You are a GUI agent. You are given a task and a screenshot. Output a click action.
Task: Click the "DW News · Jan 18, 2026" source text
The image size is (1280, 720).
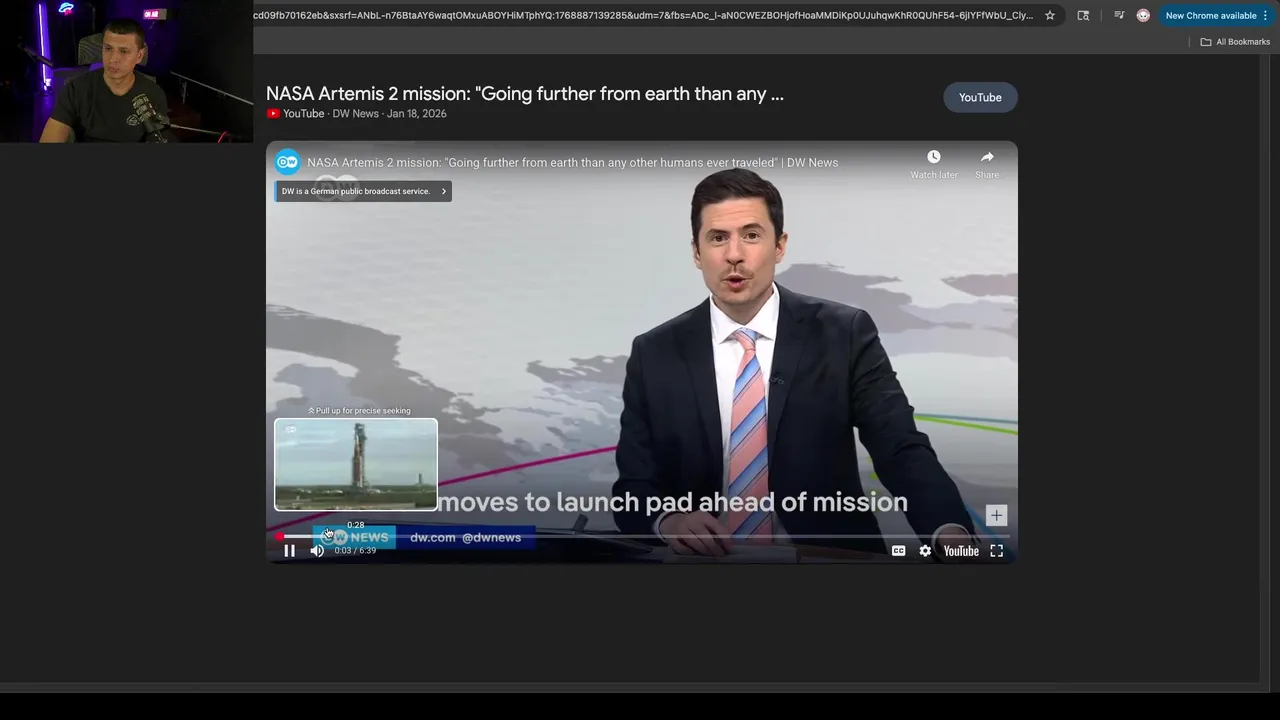[390, 114]
